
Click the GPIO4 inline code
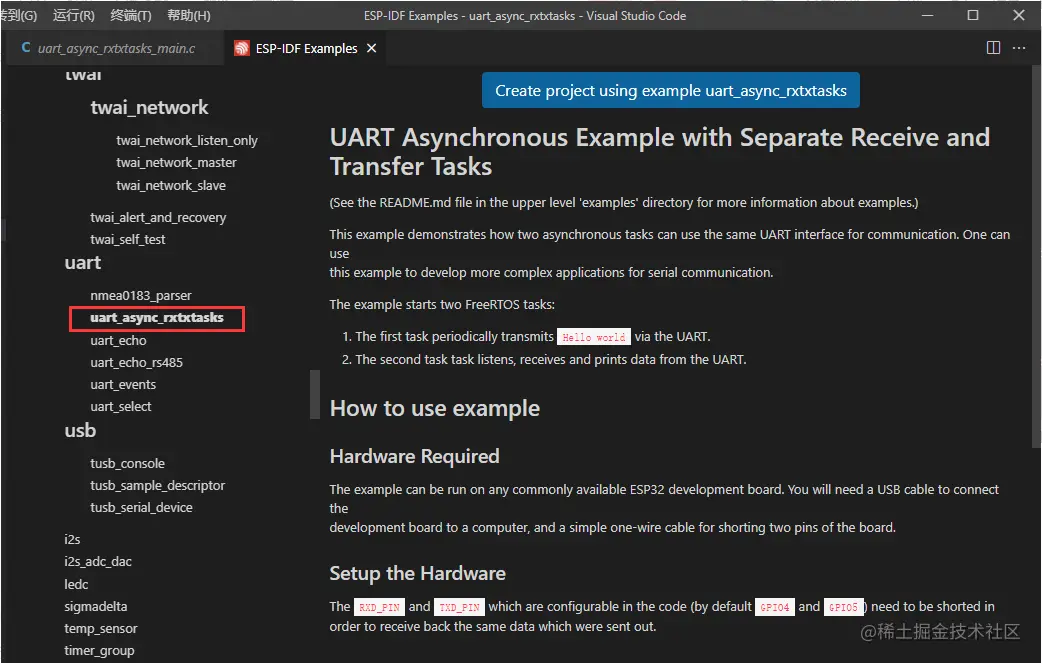click(x=774, y=607)
